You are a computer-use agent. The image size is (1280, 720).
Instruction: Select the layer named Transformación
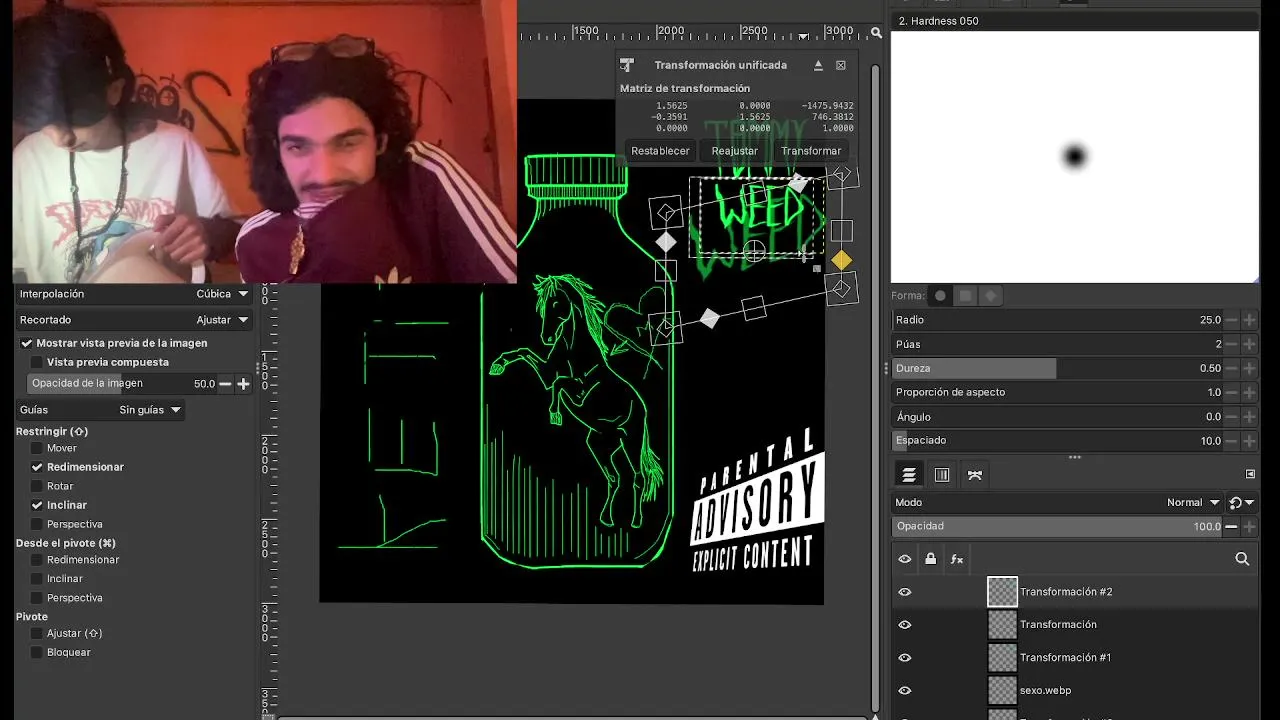[1058, 625]
